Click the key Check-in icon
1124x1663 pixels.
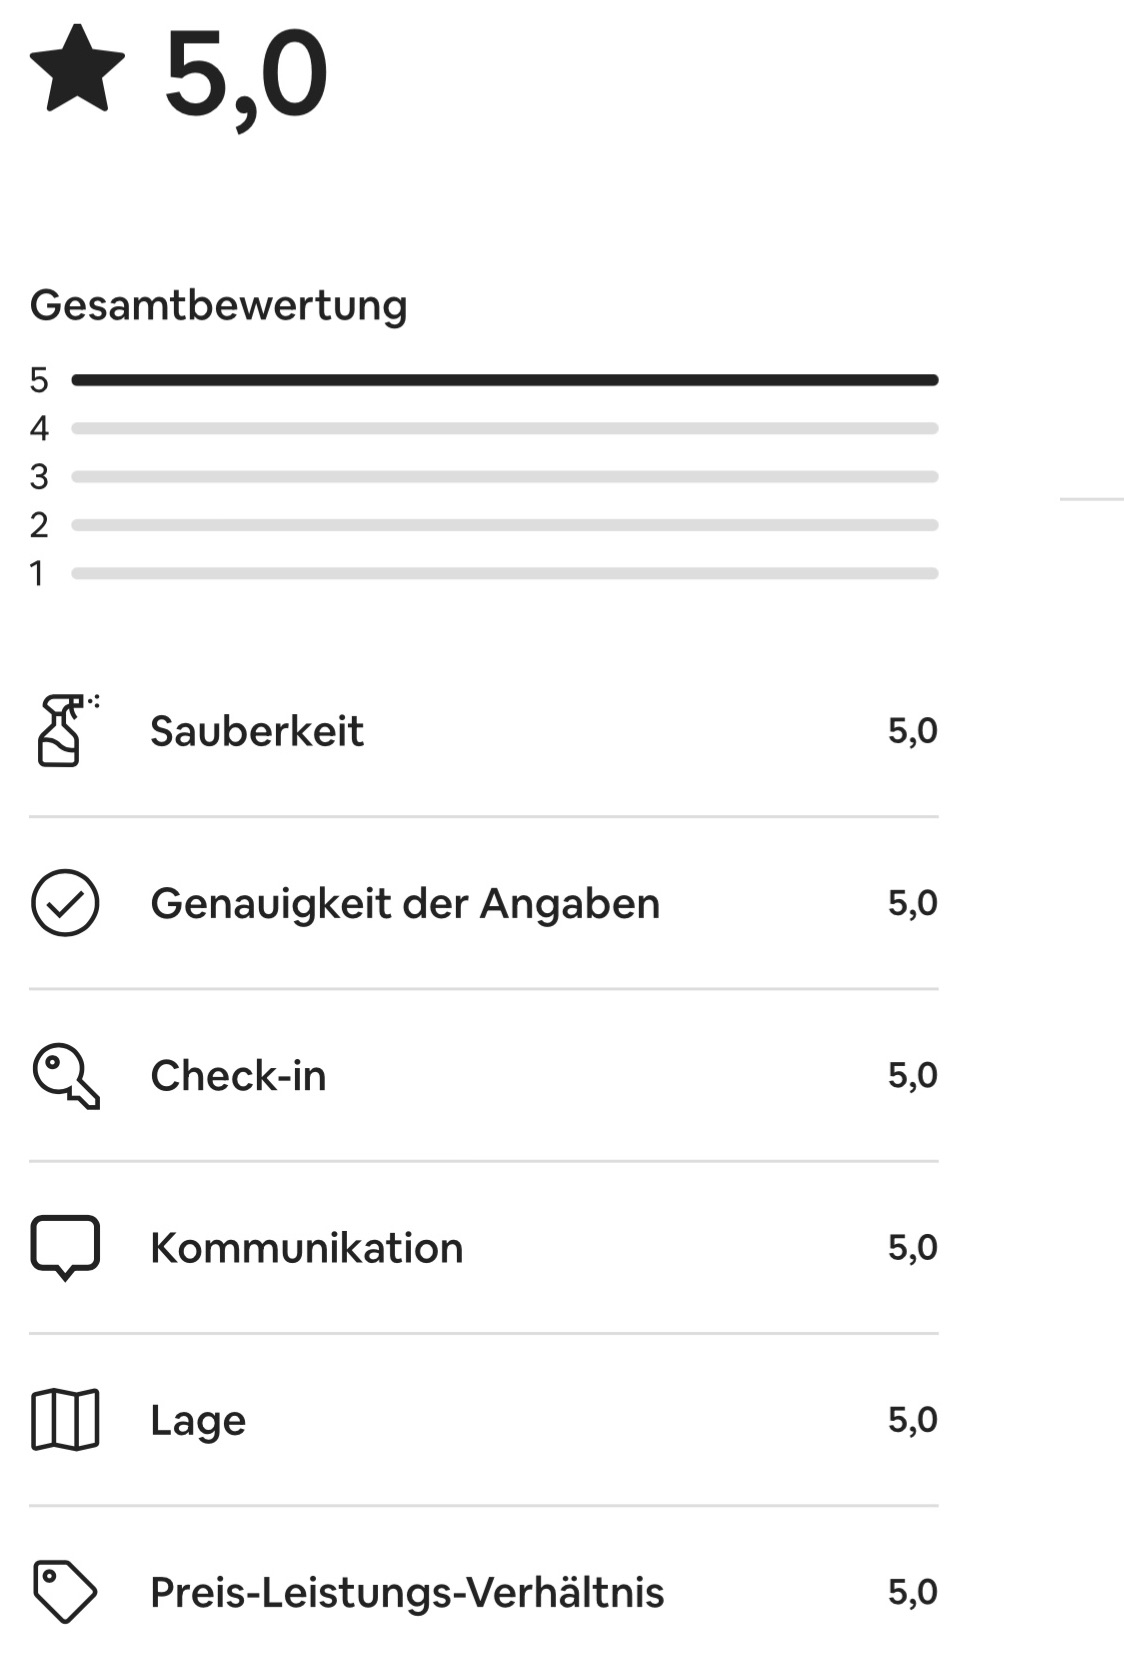[66, 1076]
